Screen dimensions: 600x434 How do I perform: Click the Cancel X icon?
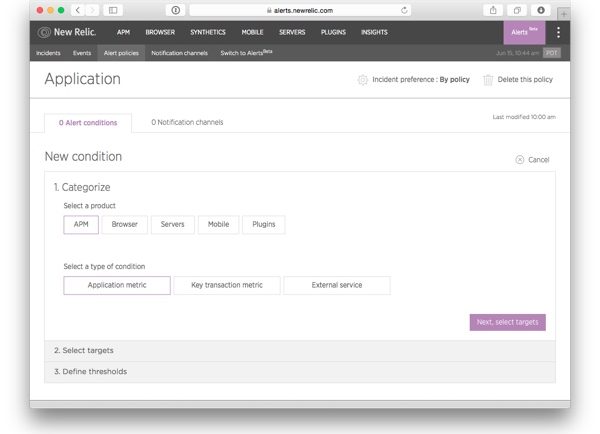pyautogui.click(x=519, y=160)
